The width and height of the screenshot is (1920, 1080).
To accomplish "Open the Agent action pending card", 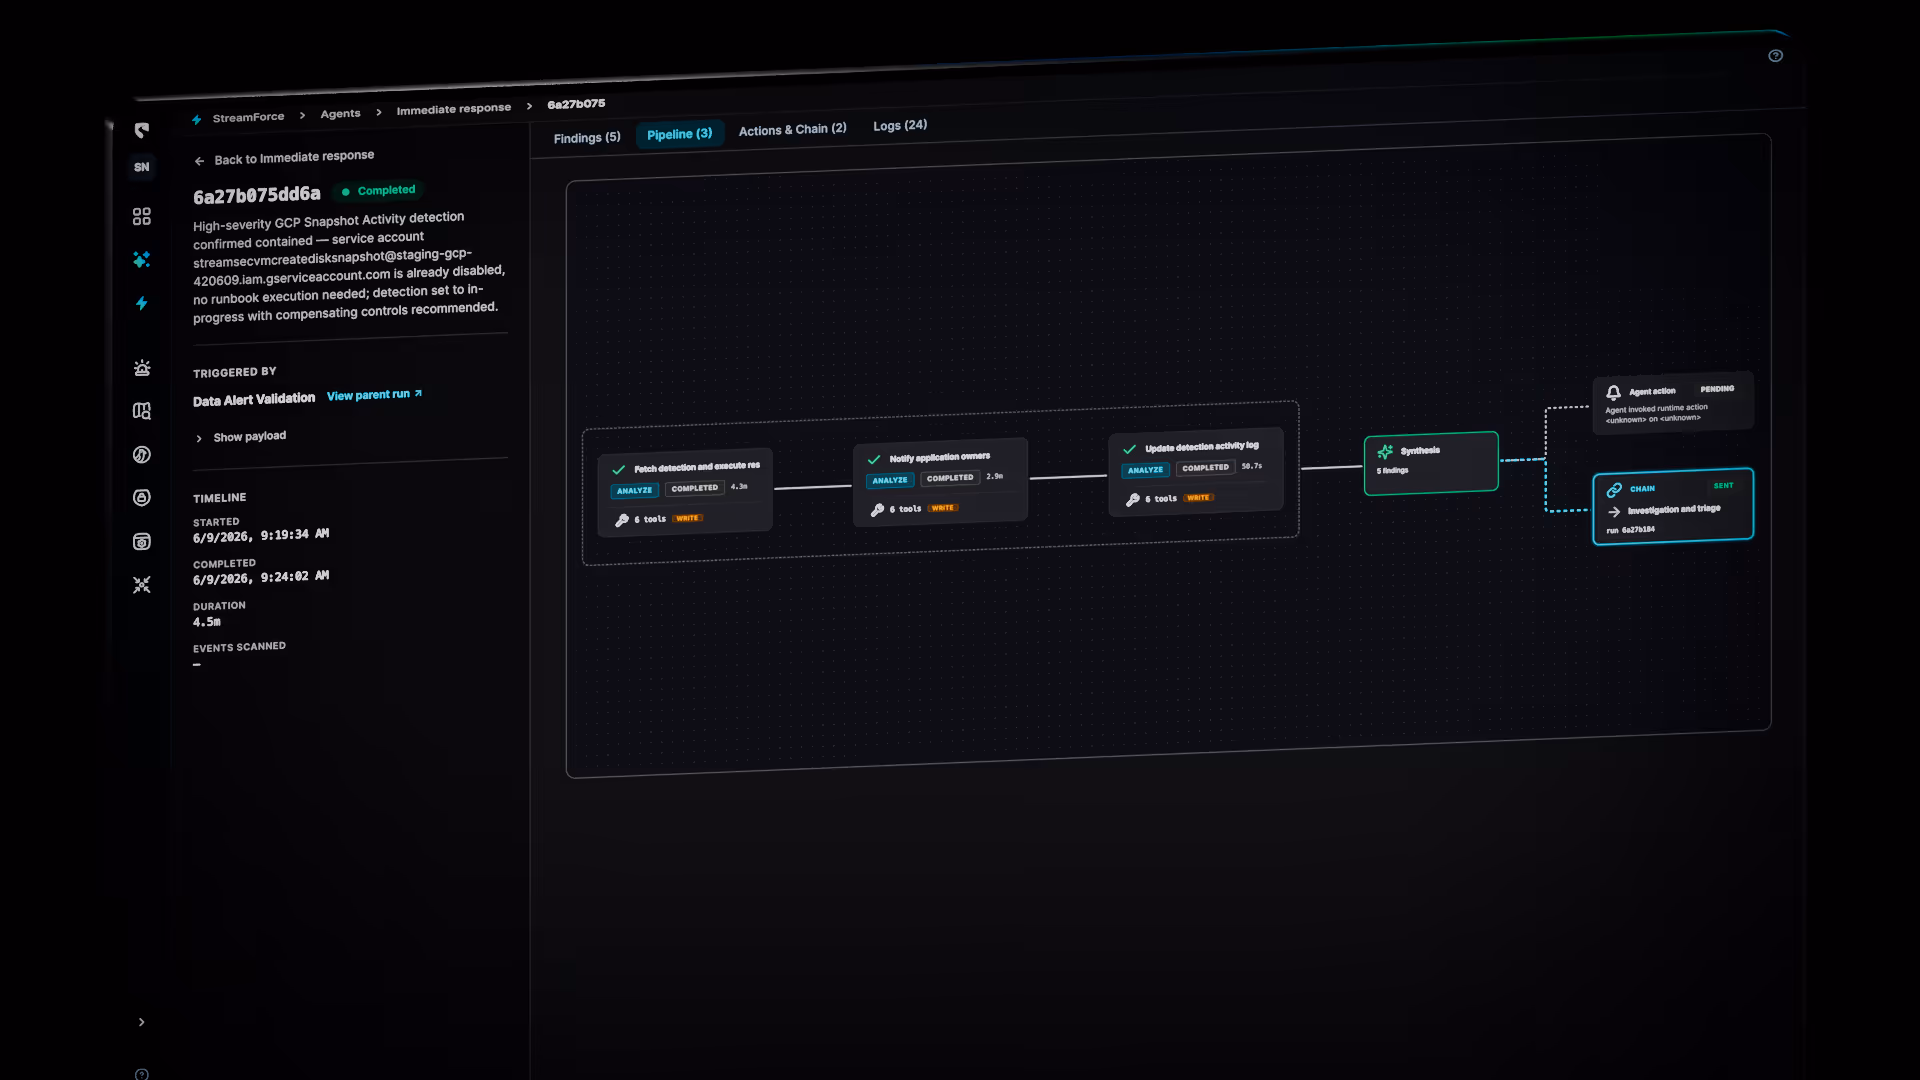I will pyautogui.click(x=1672, y=403).
